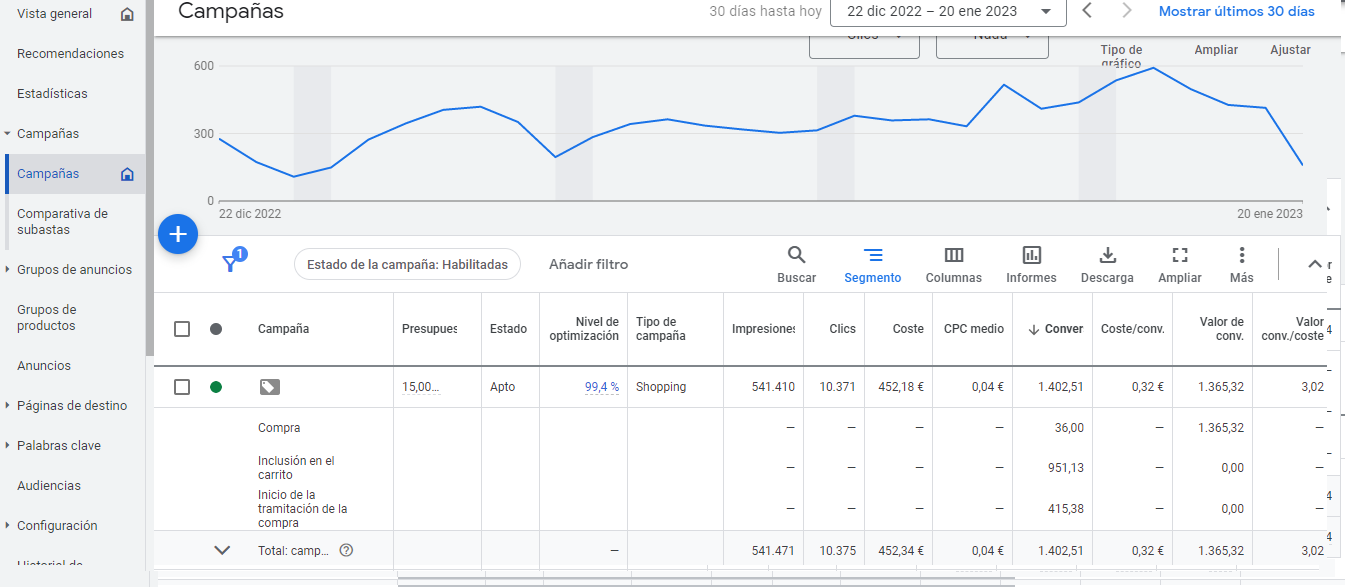
Task: Open Buscar search in the table toolbar
Action: coord(796,265)
